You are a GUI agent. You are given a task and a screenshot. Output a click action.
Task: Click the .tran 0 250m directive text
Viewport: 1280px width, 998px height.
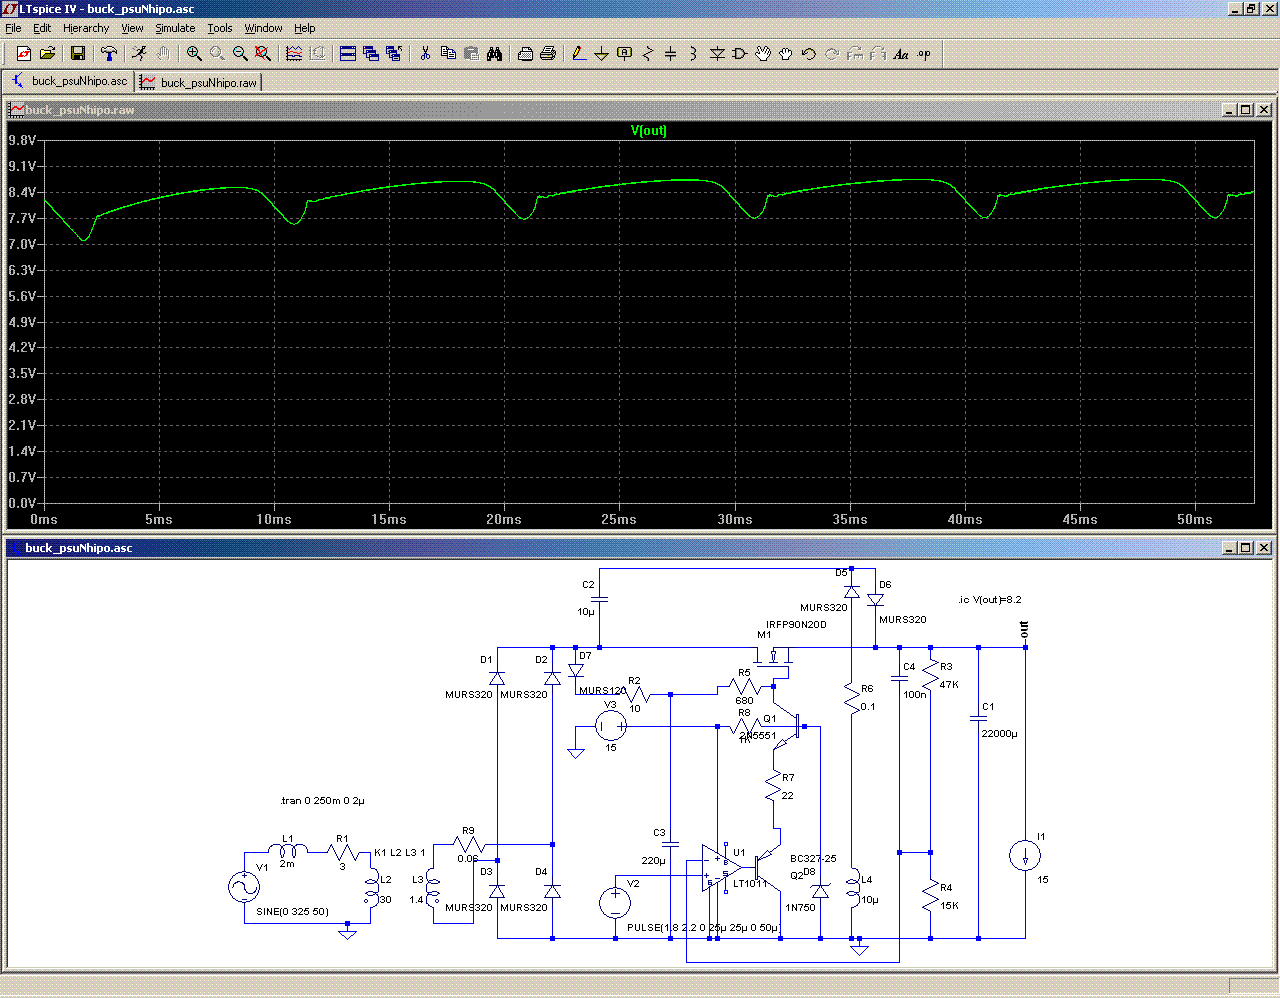(x=322, y=801)
